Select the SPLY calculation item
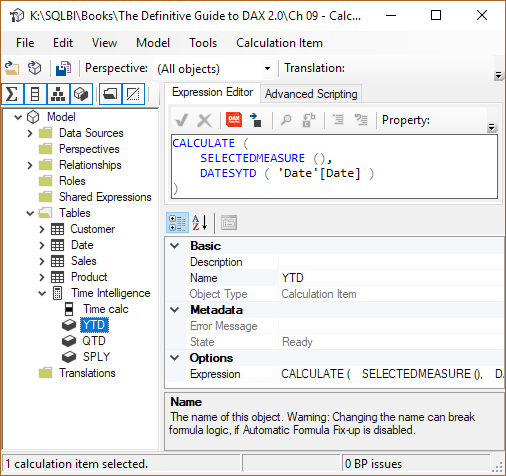The image size is (506, 476). click(96, 357)
